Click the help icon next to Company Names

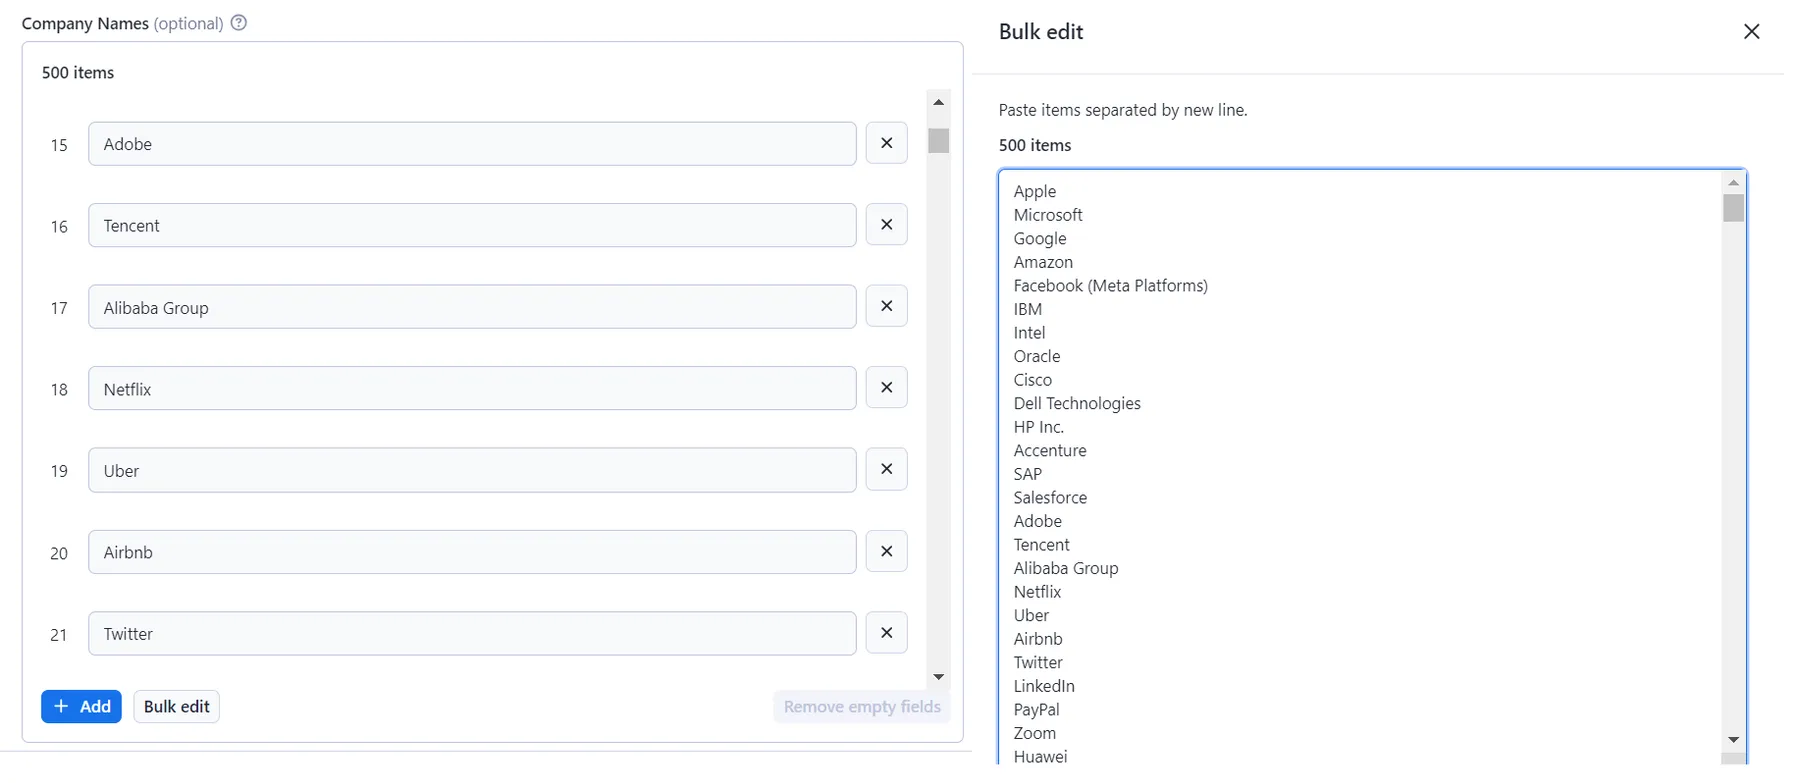tap(238, 23)
